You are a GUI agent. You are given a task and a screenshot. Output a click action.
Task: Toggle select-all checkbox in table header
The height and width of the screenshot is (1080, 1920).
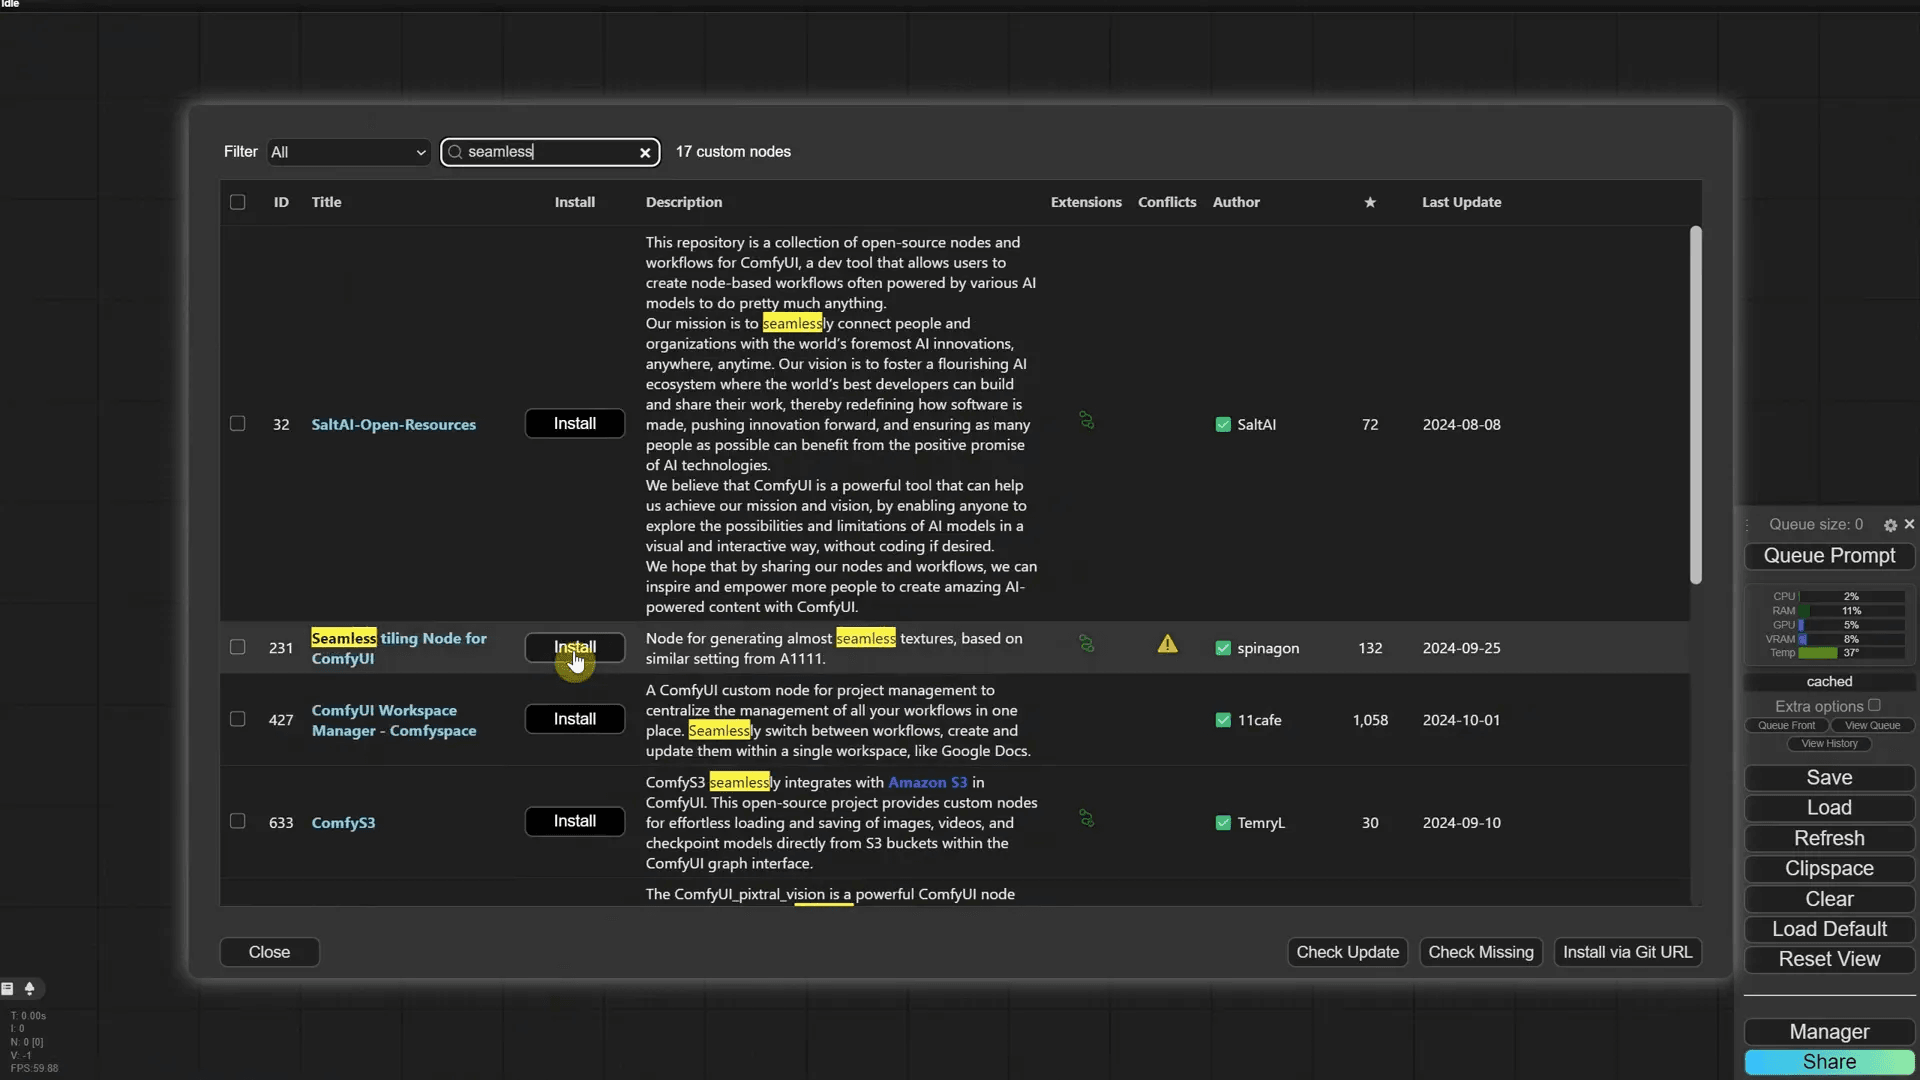pyautogui.click(x=237, y=202)
